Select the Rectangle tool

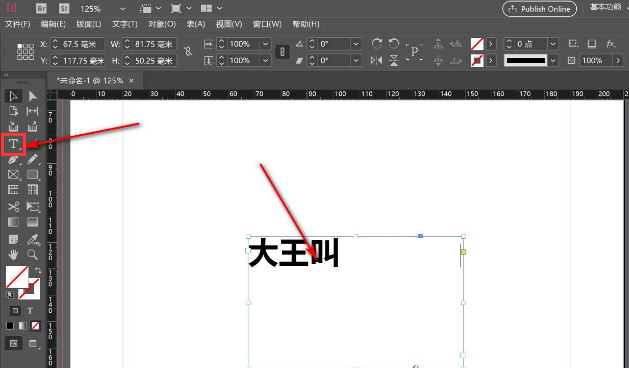click(32, 175)
